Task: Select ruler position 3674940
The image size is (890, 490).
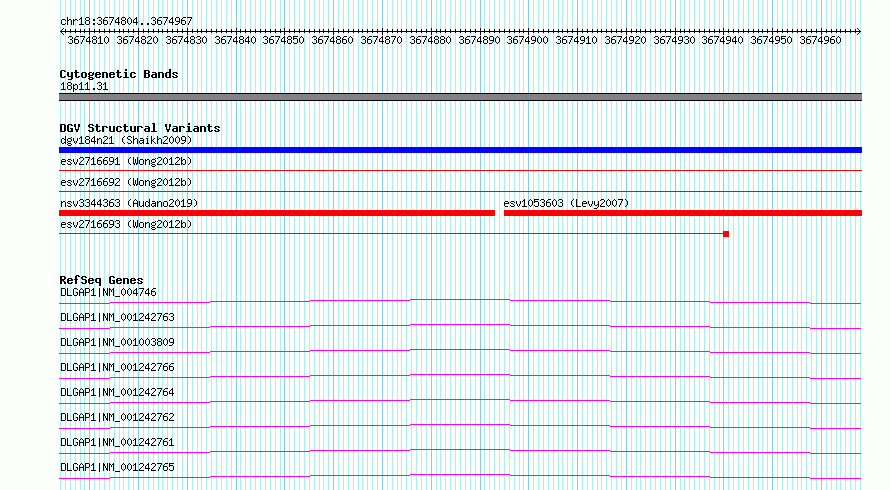Action: [x=722, y=40]
